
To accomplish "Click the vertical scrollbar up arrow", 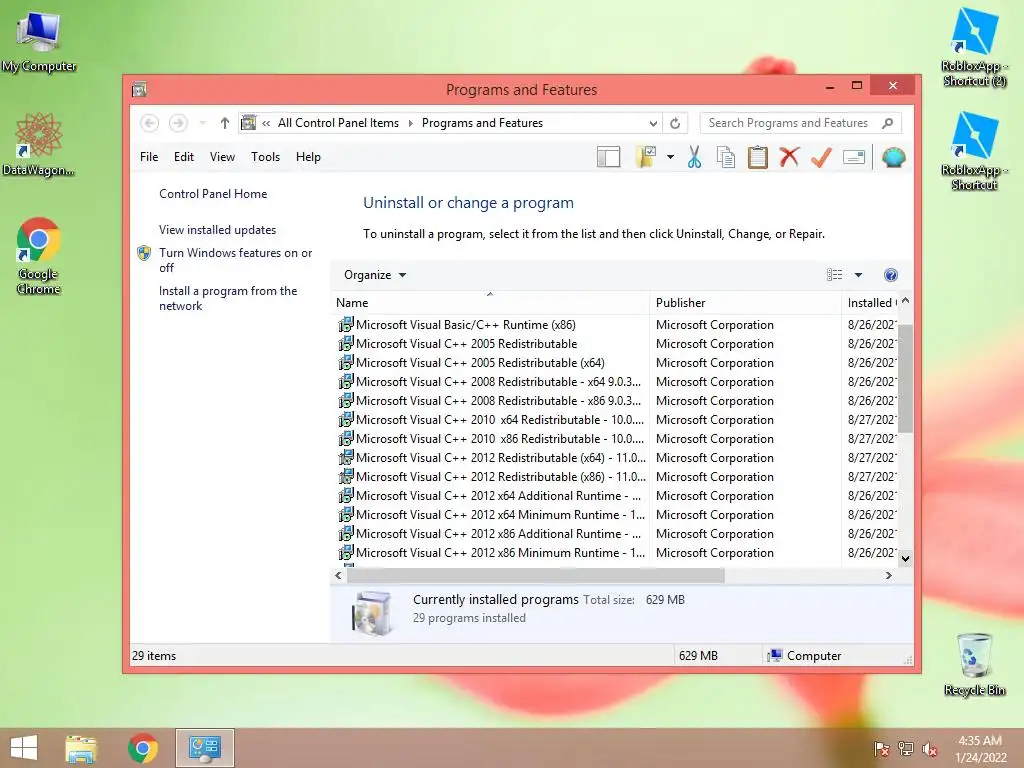I will pyautogui.click(x=905, y=301).
